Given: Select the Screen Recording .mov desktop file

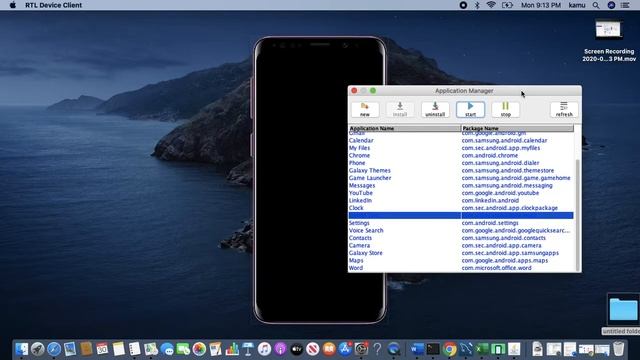Looking at the screenshot, I should coord(609,41).
